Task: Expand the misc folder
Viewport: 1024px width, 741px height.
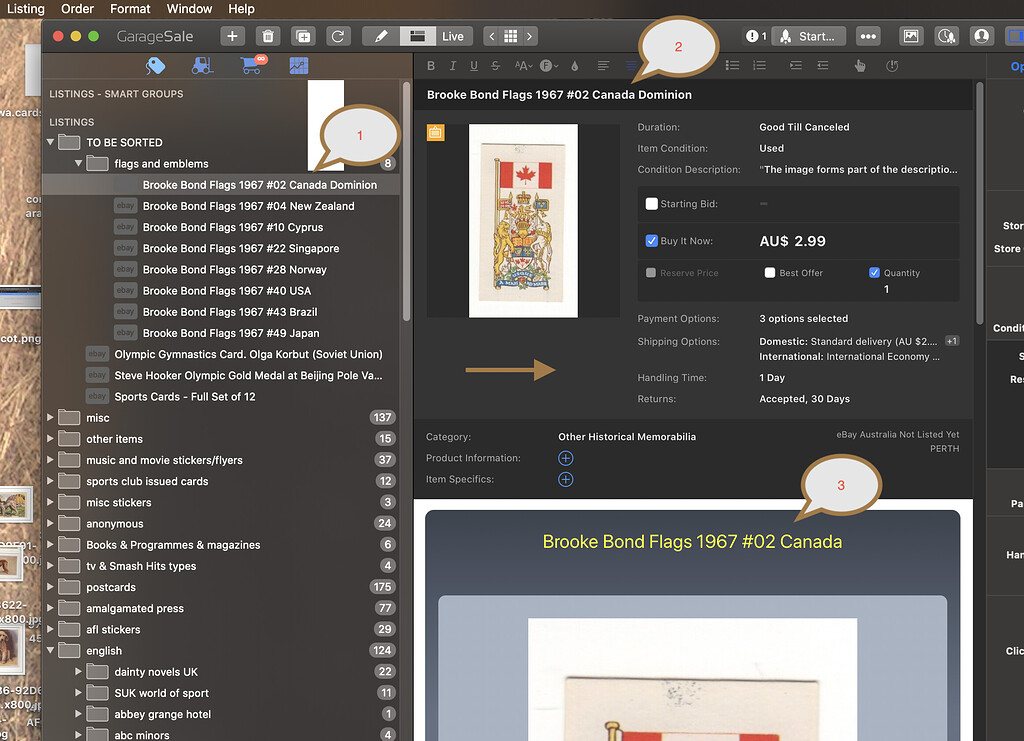Action: click(x=50, y=417)
